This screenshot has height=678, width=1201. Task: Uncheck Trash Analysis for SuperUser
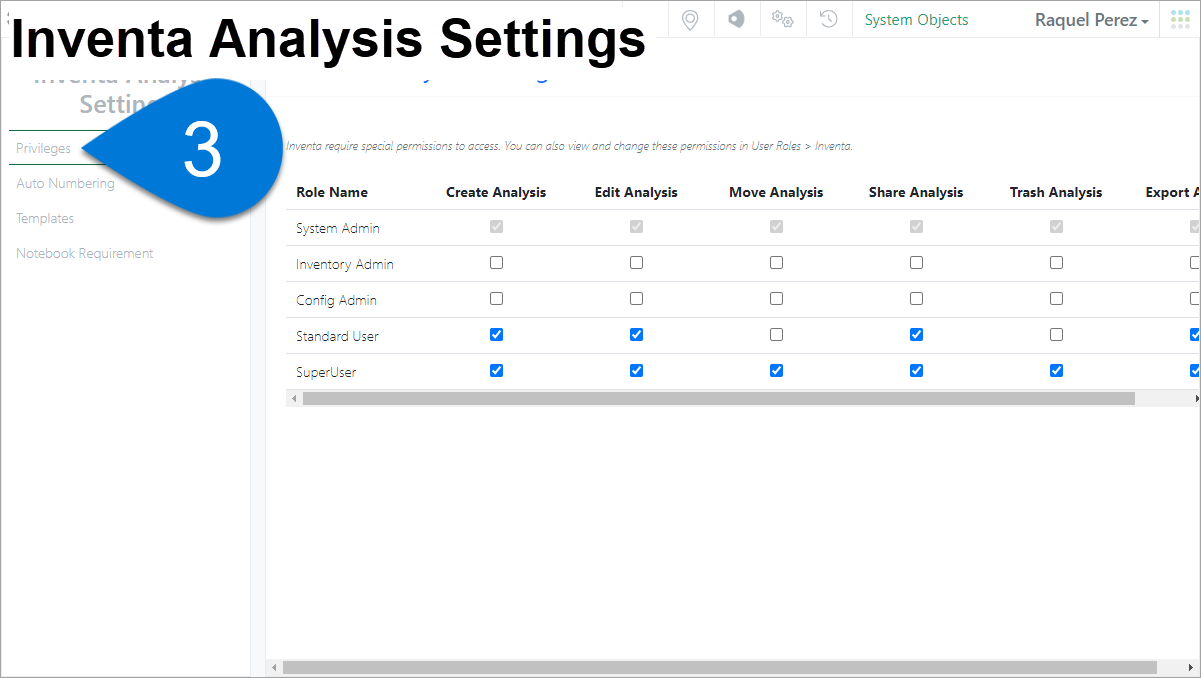pos(1056,371)
